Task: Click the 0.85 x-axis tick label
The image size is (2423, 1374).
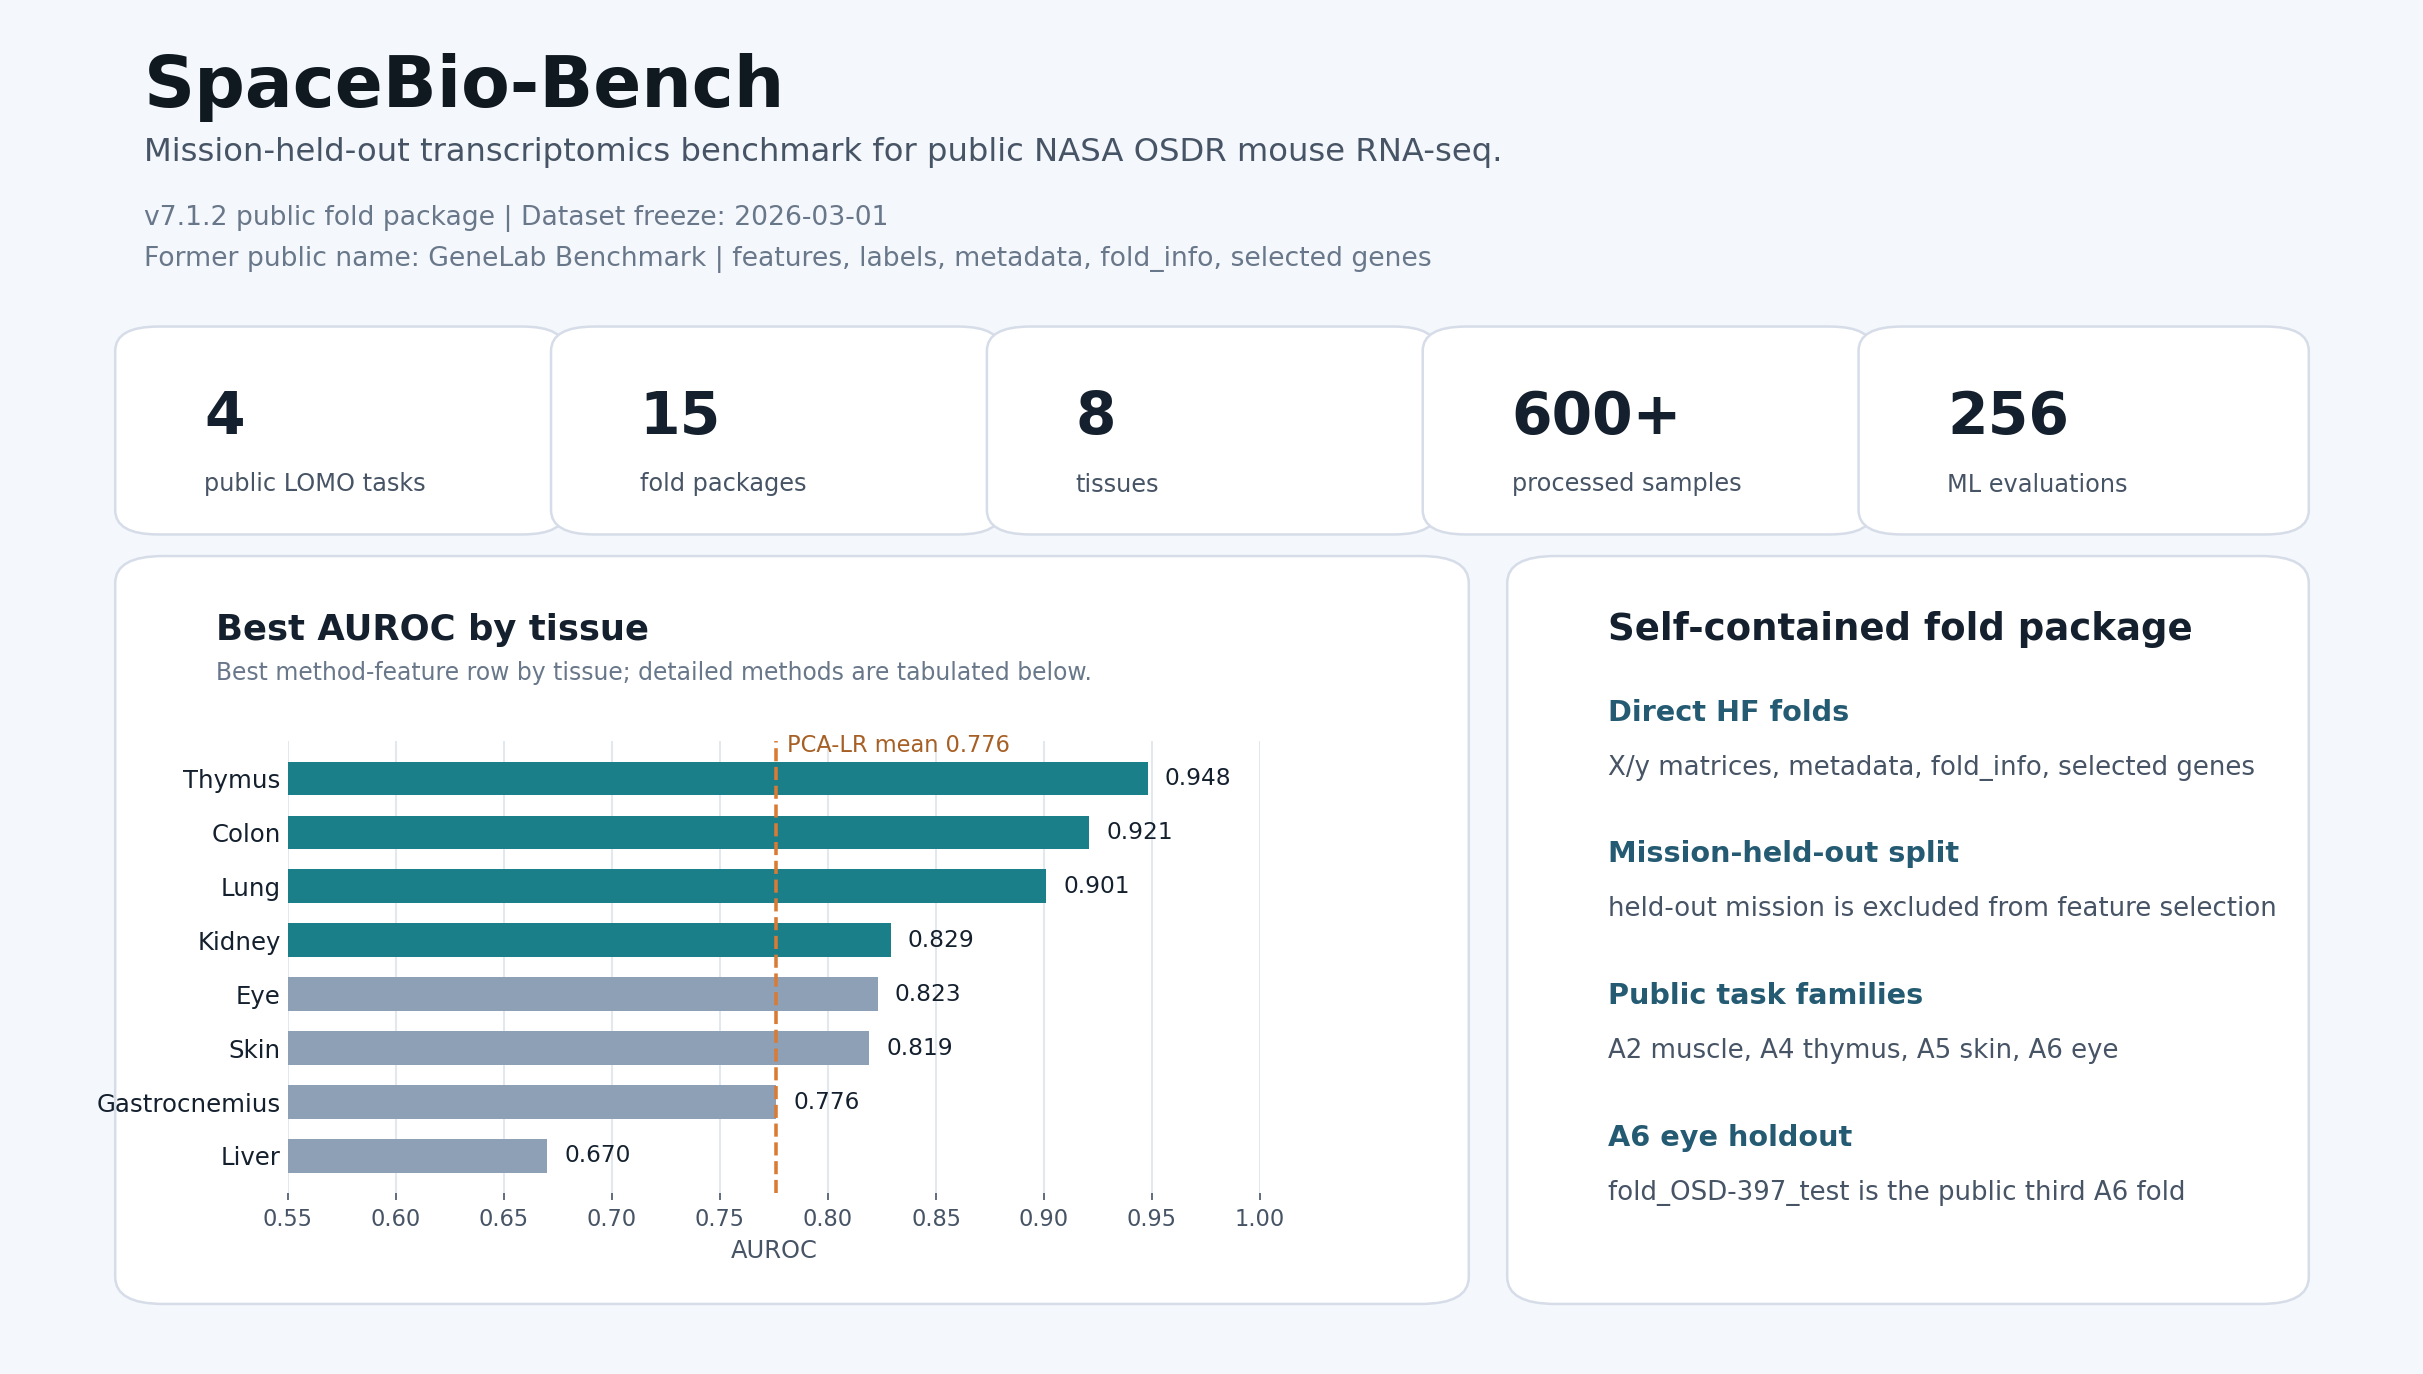Action: [936, 1218]
